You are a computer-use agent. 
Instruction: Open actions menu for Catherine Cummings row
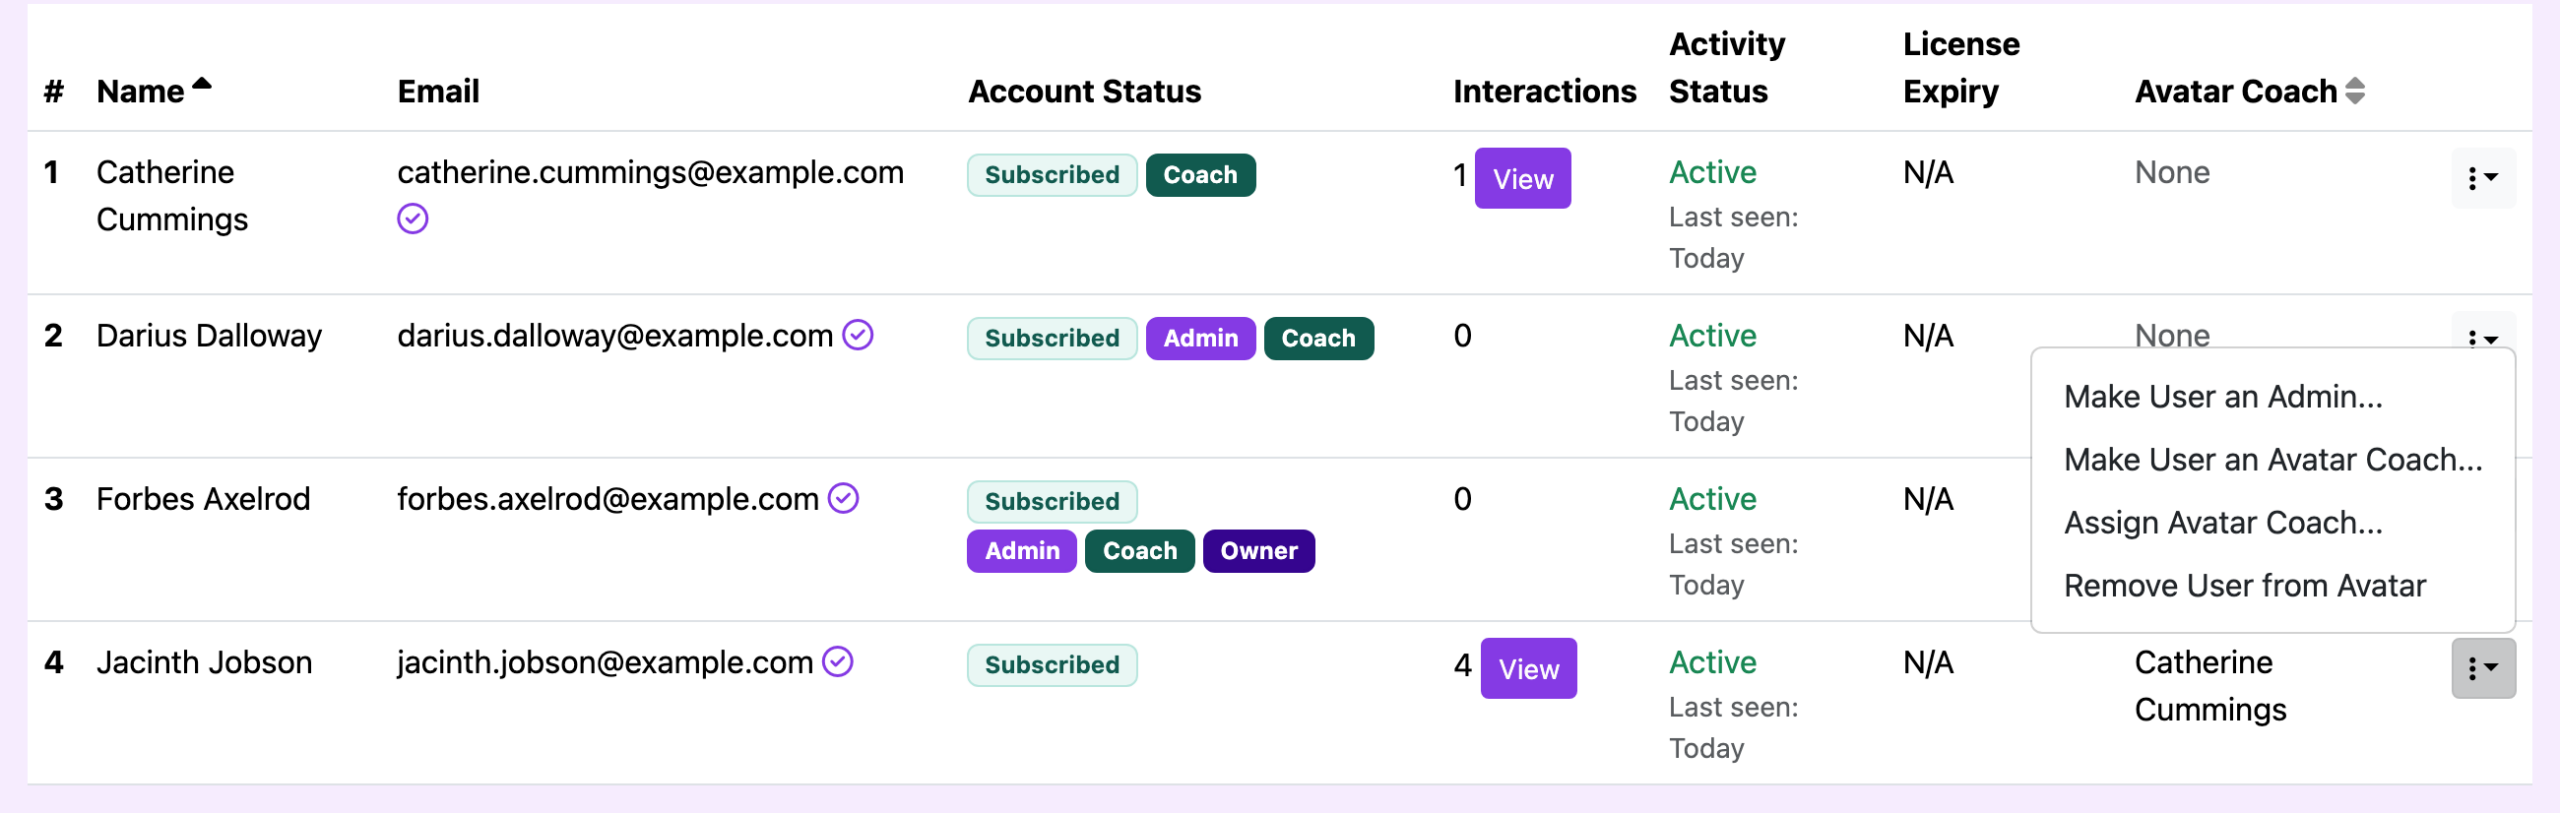click(x=2483, y=178)
